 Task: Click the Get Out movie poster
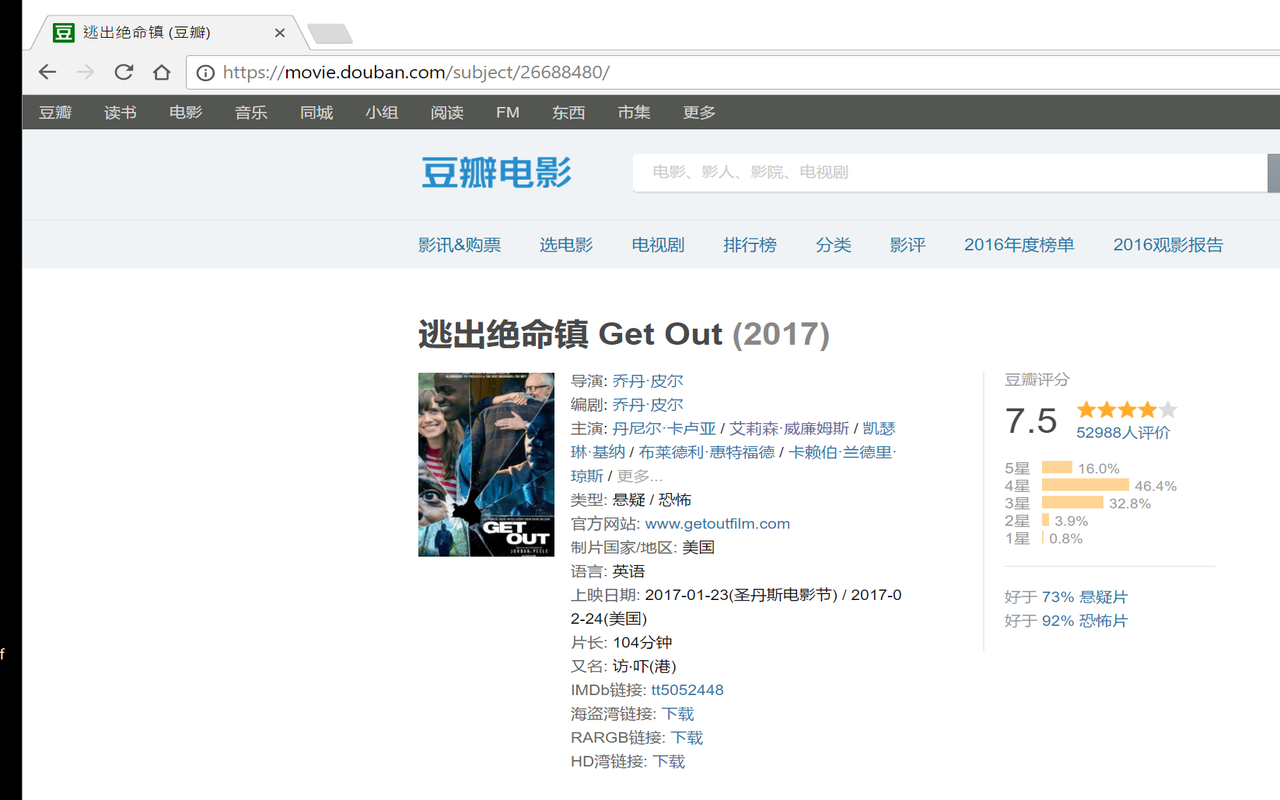click(x=486, y=464)
